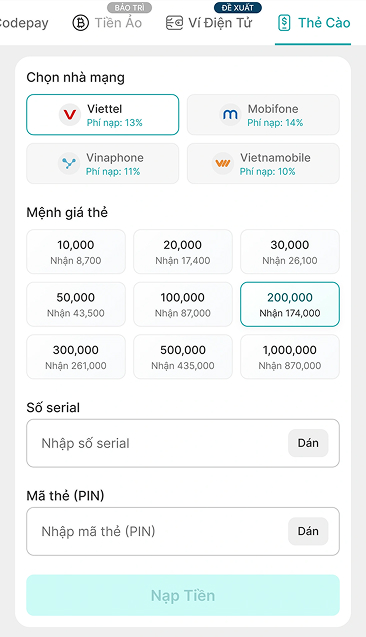This screenshot has height=637, width=366.
Task: Switch to the Ví Điện Tử tab
Action: click(x=210, y=23)
